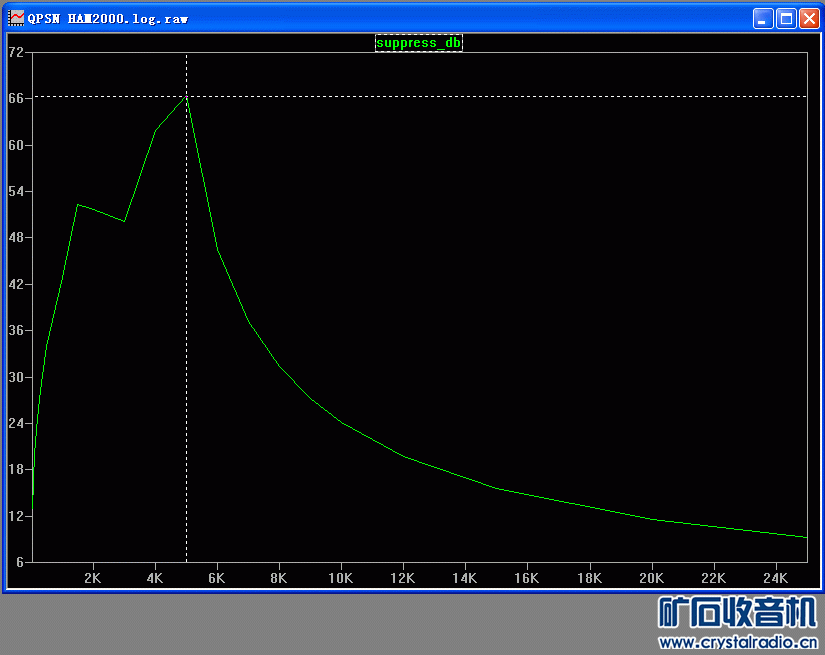
Task: Click the 6K label on the horizontal axis
Action: click(x=217, y=578)
